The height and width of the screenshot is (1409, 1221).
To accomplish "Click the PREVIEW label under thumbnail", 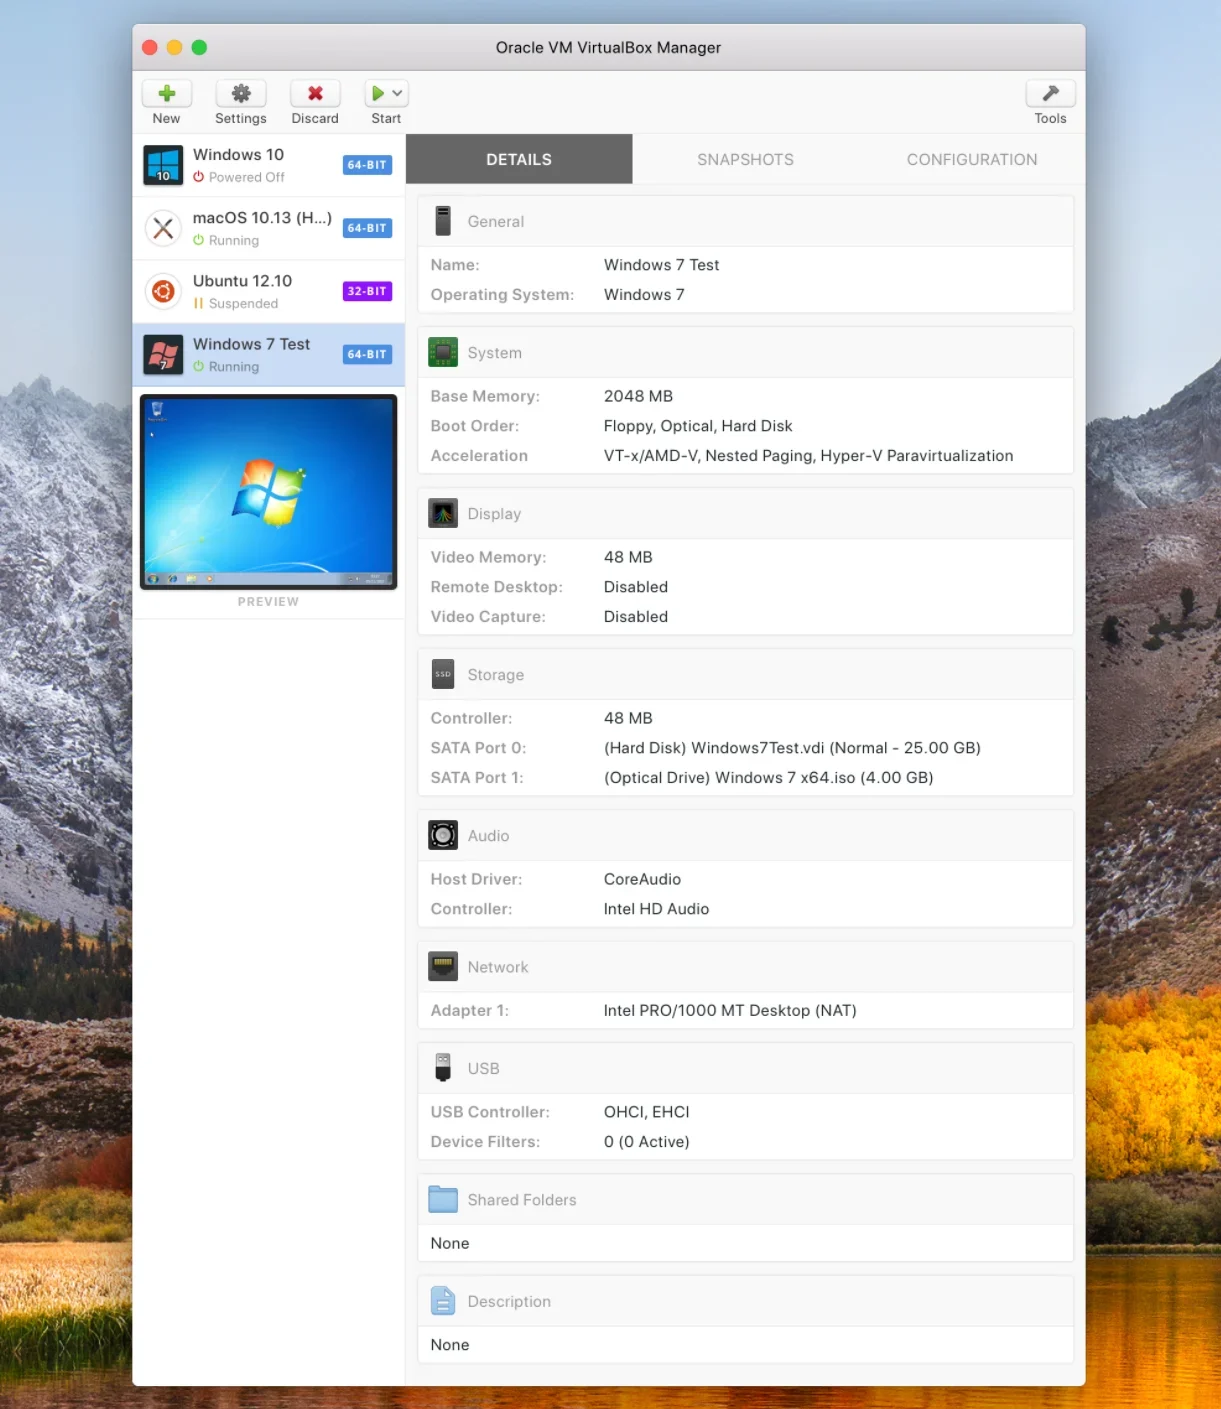I will pyautogui.click(x=268, y=602).
